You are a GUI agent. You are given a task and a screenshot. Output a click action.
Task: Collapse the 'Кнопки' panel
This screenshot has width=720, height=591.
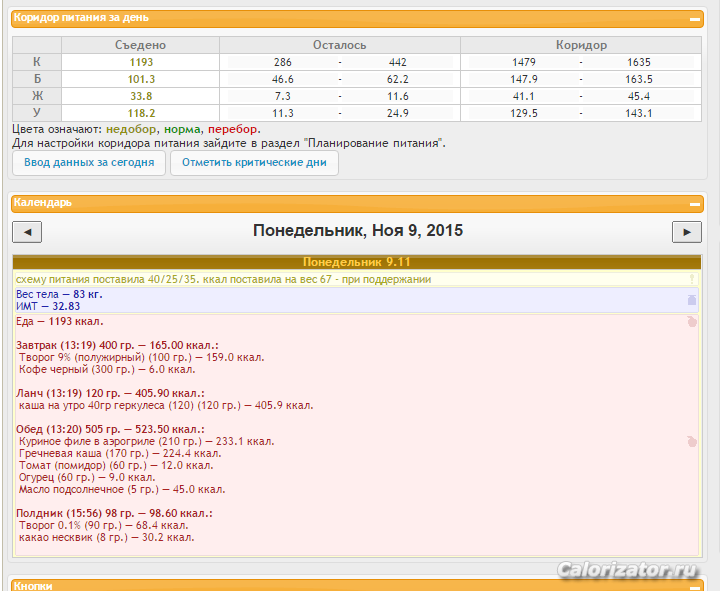[696, 585]
